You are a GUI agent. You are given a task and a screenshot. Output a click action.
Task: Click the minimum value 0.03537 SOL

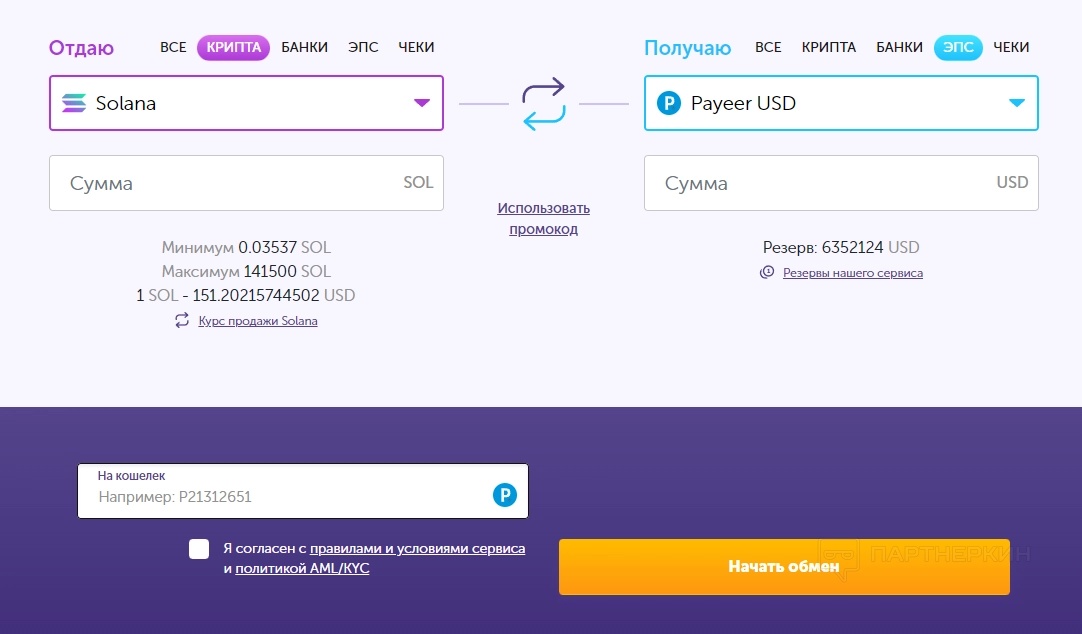pos(284,247)
